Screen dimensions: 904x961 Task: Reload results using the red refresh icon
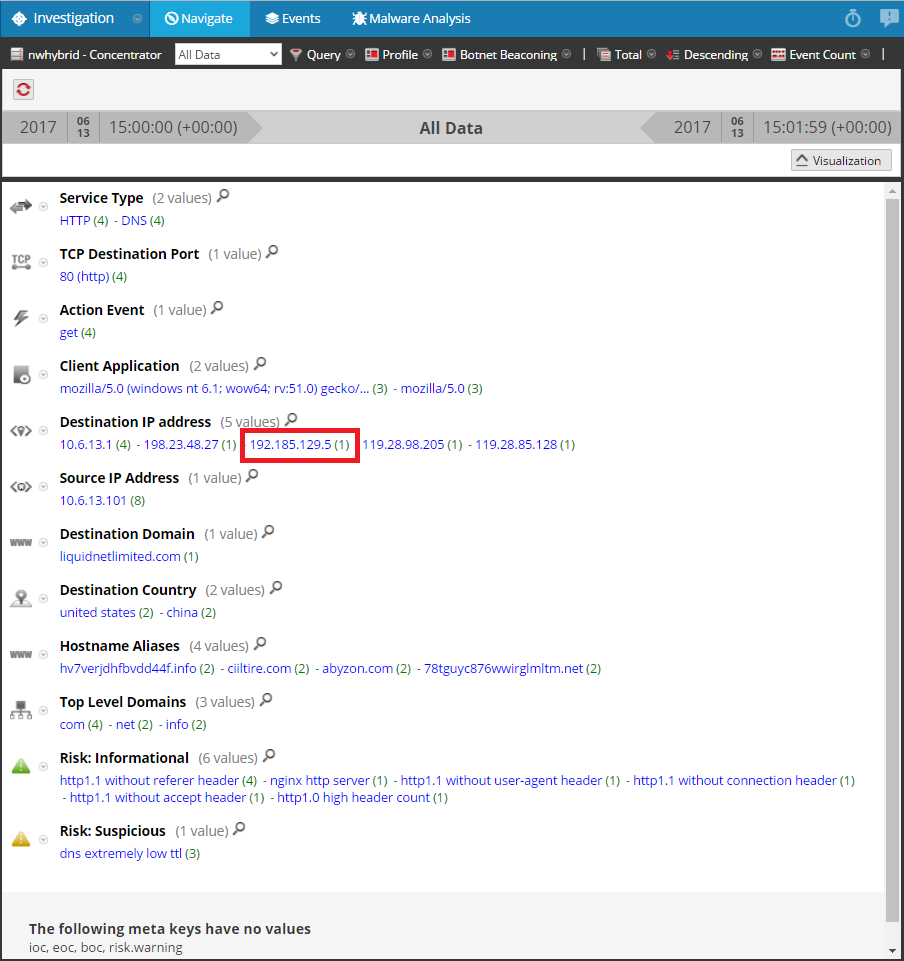(23, 89)
